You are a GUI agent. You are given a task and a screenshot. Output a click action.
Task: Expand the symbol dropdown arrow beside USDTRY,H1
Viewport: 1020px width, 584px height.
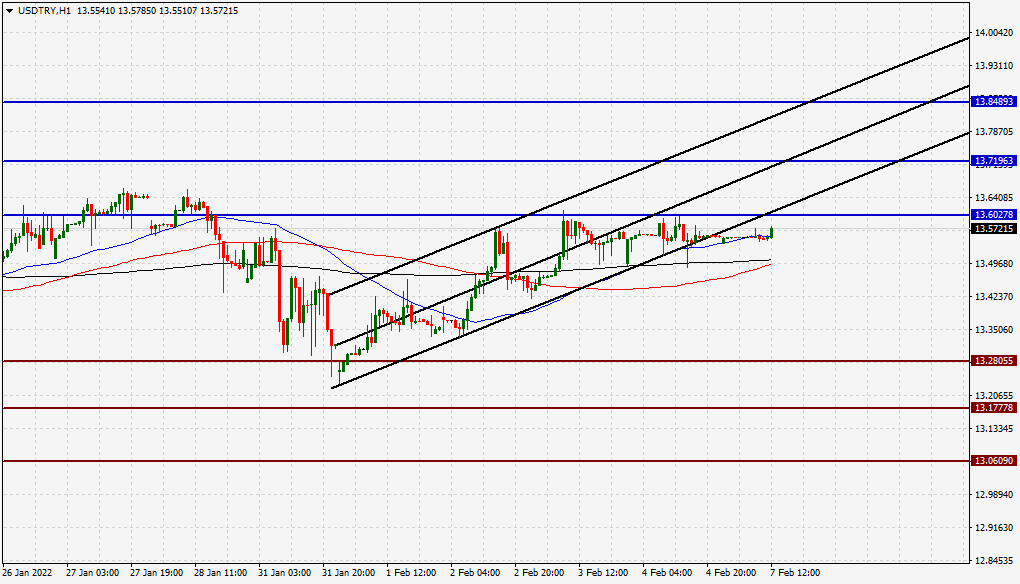[x=8, y=13]
